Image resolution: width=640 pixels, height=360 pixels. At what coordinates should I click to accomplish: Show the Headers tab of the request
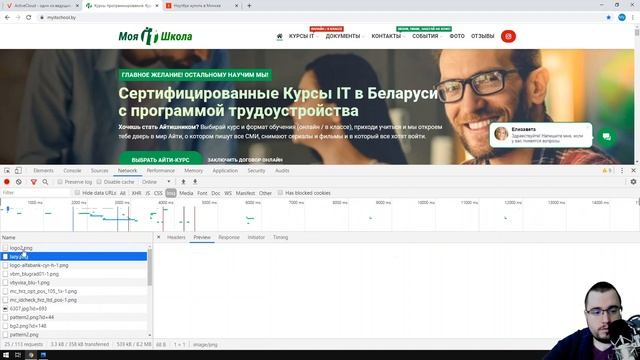(x=176, y=237)
